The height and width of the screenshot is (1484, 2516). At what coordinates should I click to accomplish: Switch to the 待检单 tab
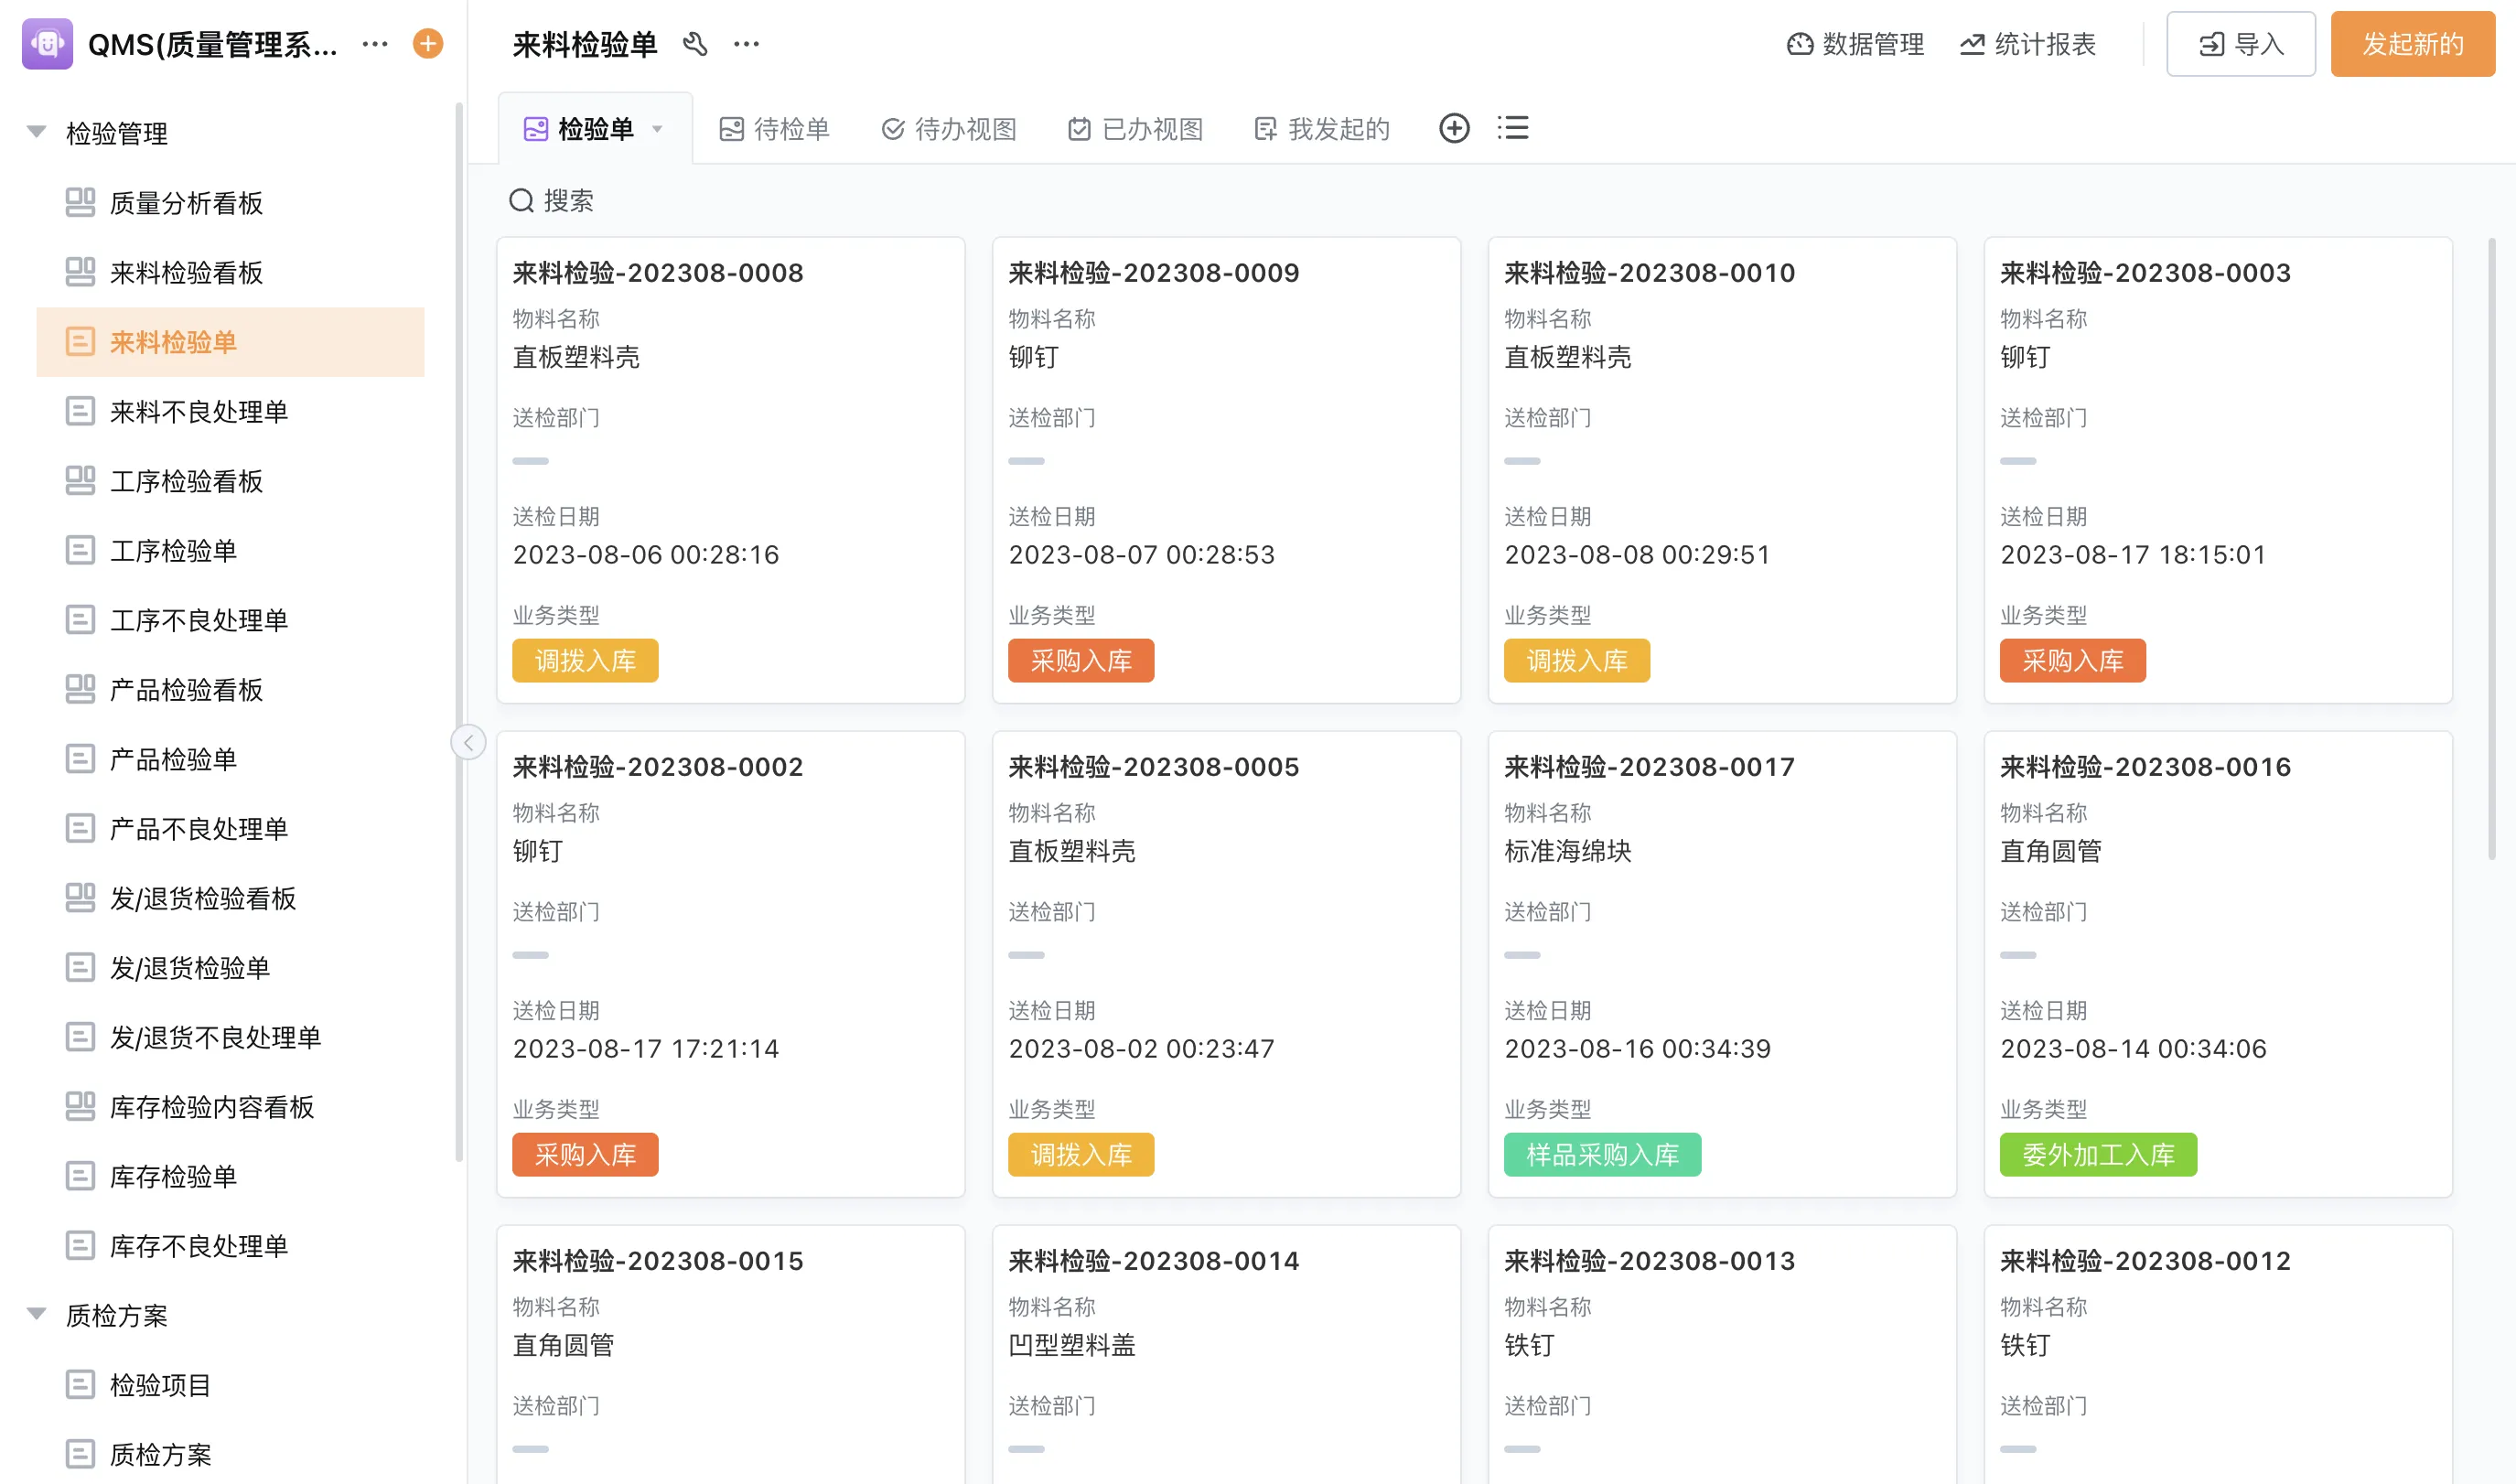(x=775, y=129)
